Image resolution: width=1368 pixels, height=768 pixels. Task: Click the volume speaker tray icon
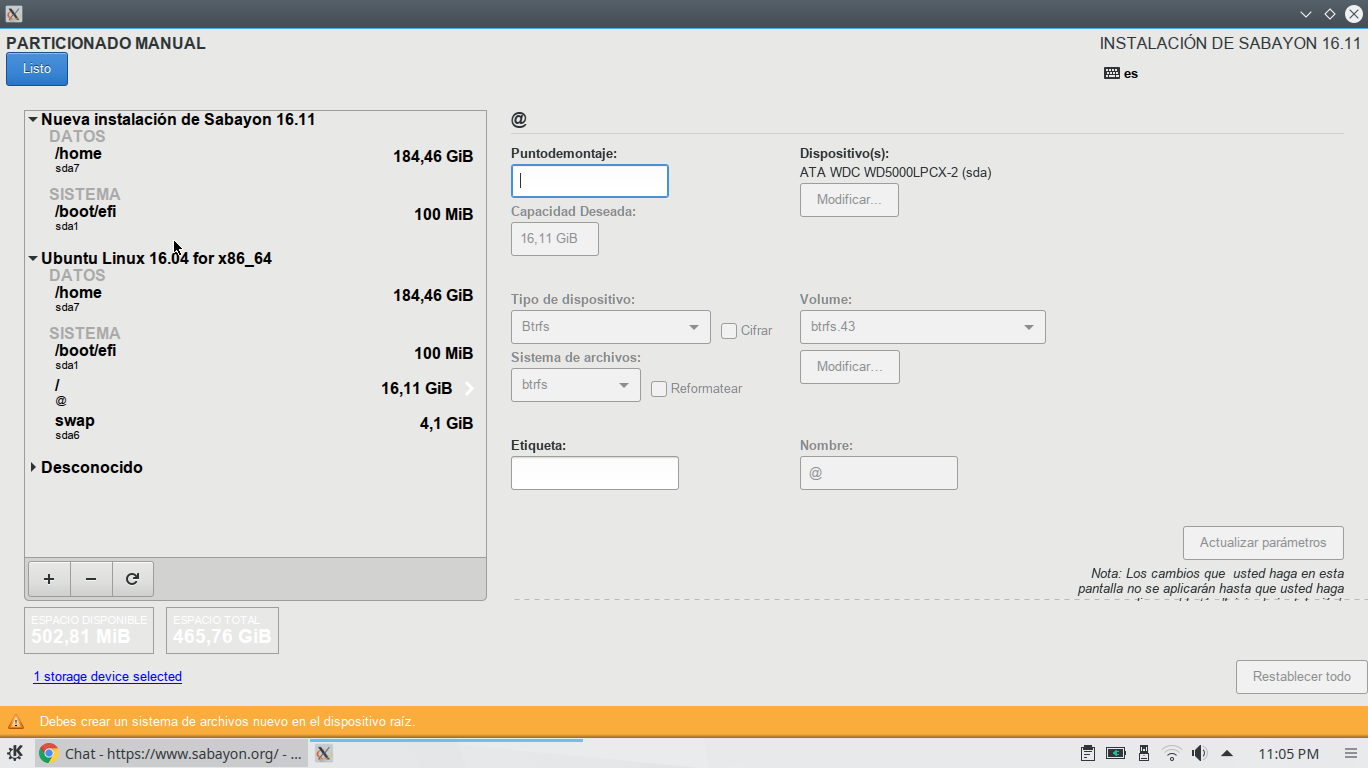coord(1199,753)
